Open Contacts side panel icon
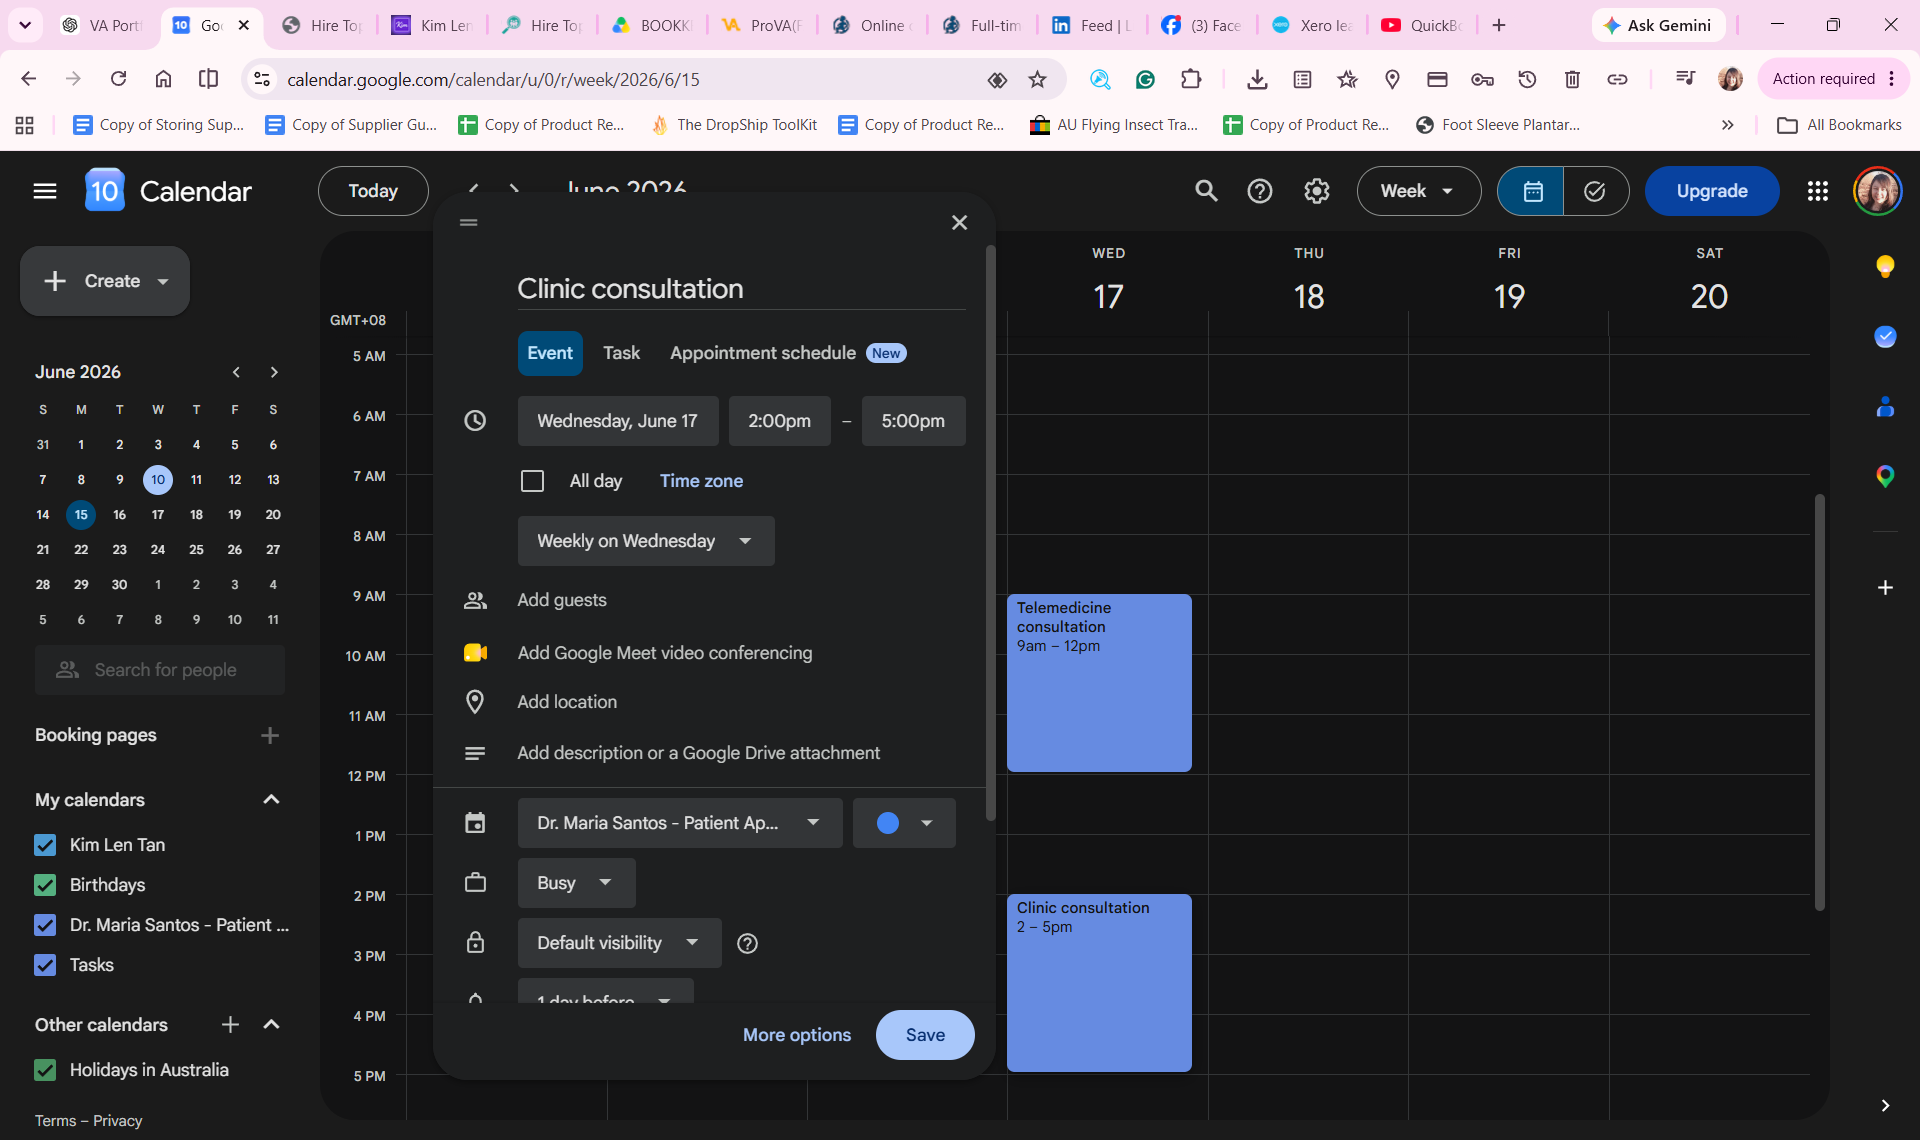 (1885, 407)
